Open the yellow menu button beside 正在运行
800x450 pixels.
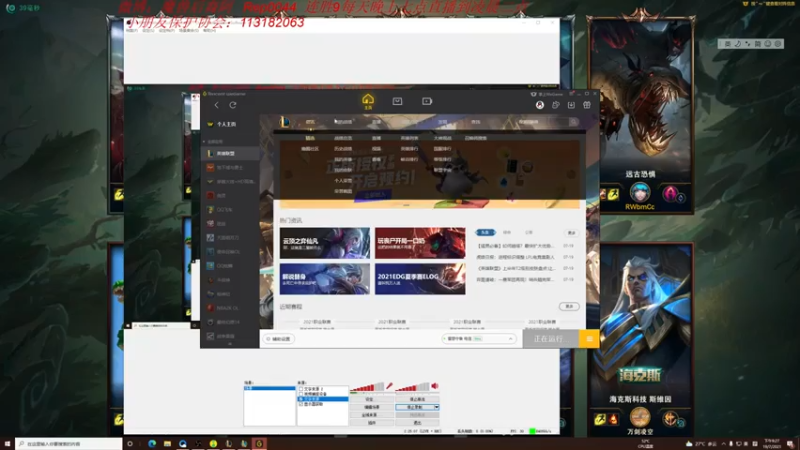click(x=589, y=339)
